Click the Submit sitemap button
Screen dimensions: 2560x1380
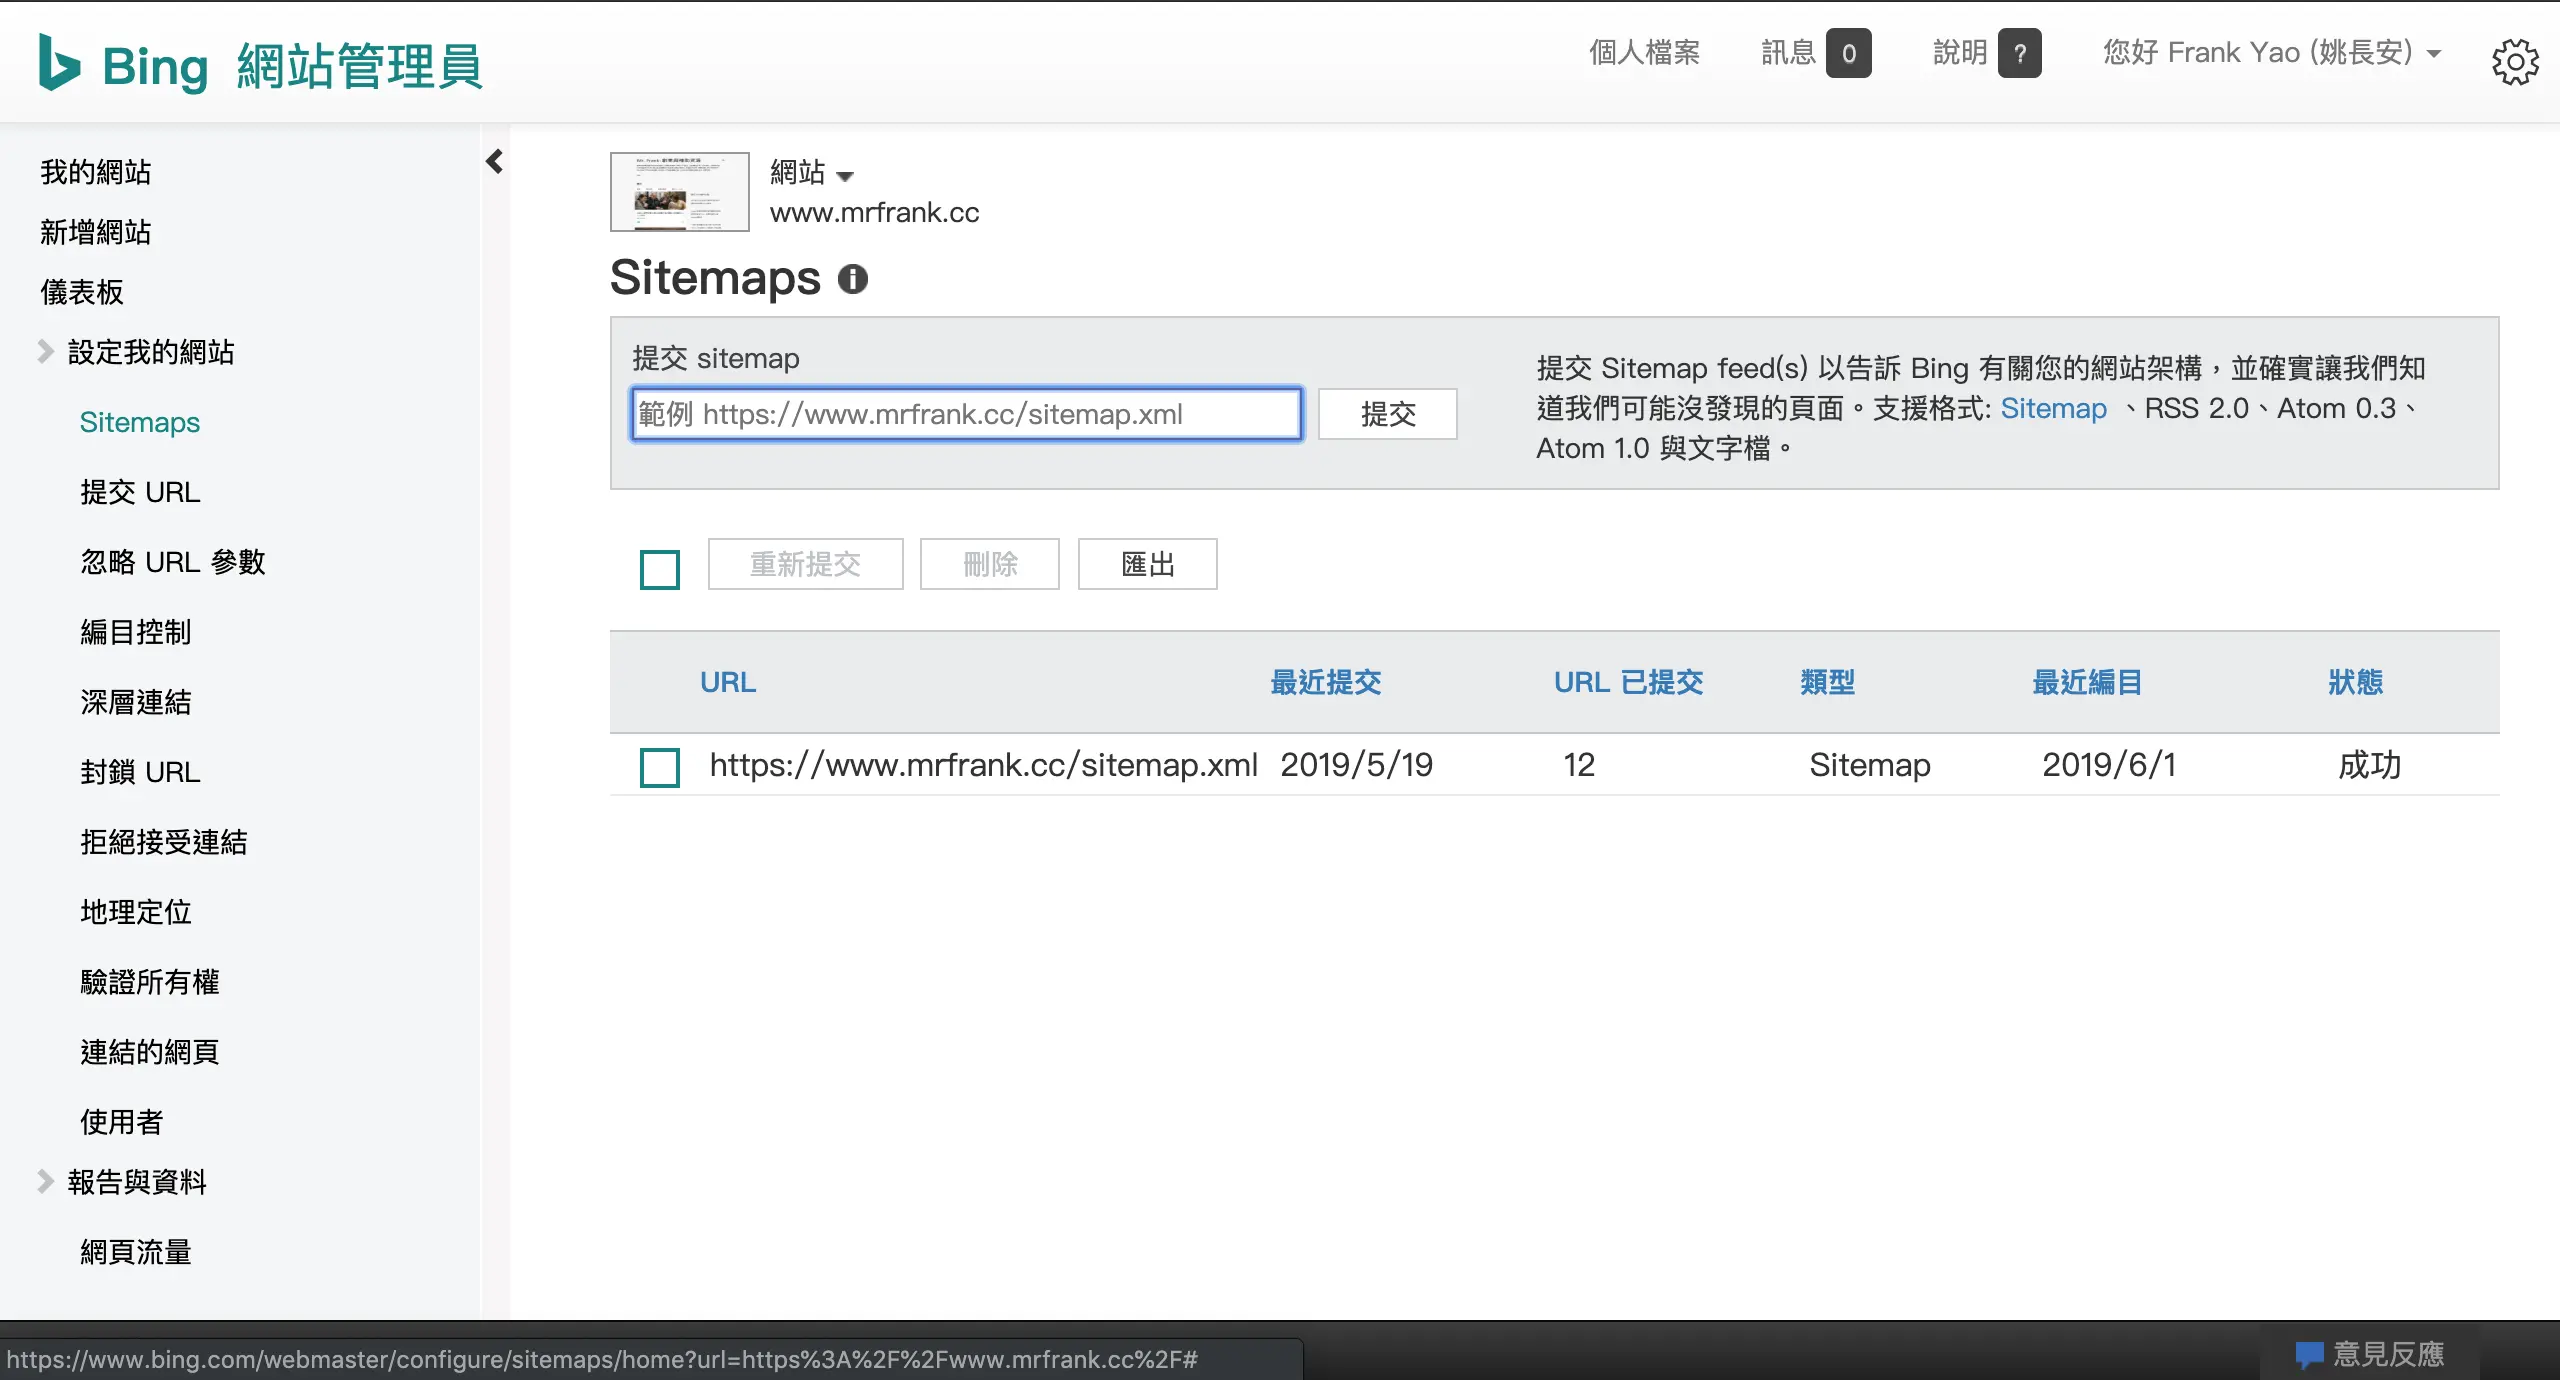pos(1388,414)
